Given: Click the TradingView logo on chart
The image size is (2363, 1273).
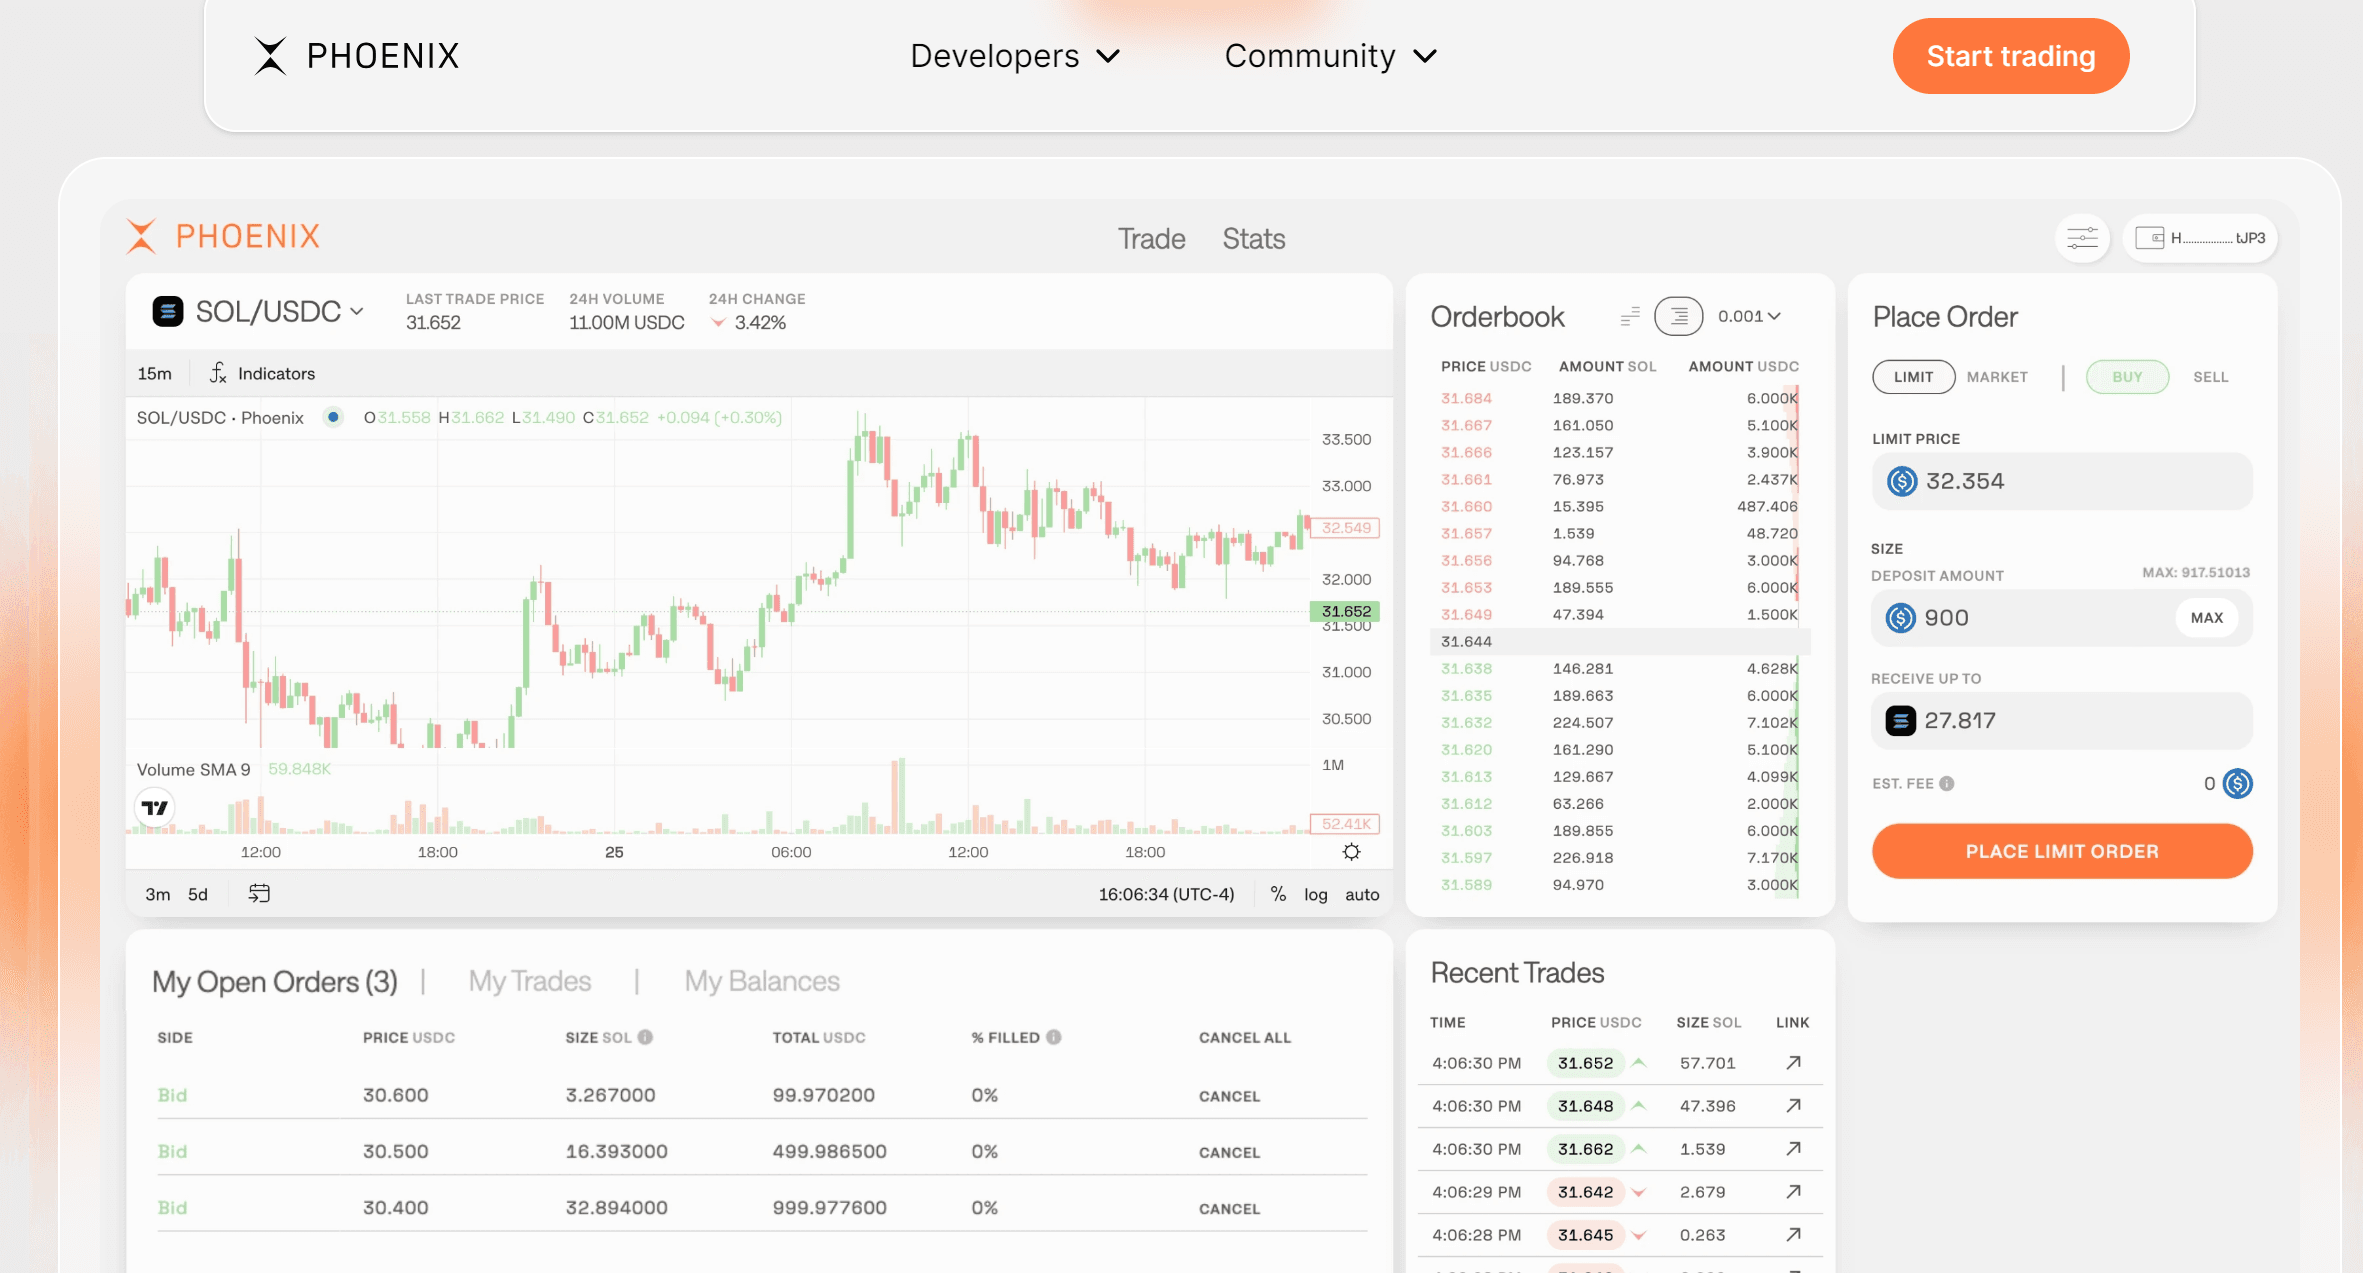Looking at the screenshot, I should (x=155, y=808).
